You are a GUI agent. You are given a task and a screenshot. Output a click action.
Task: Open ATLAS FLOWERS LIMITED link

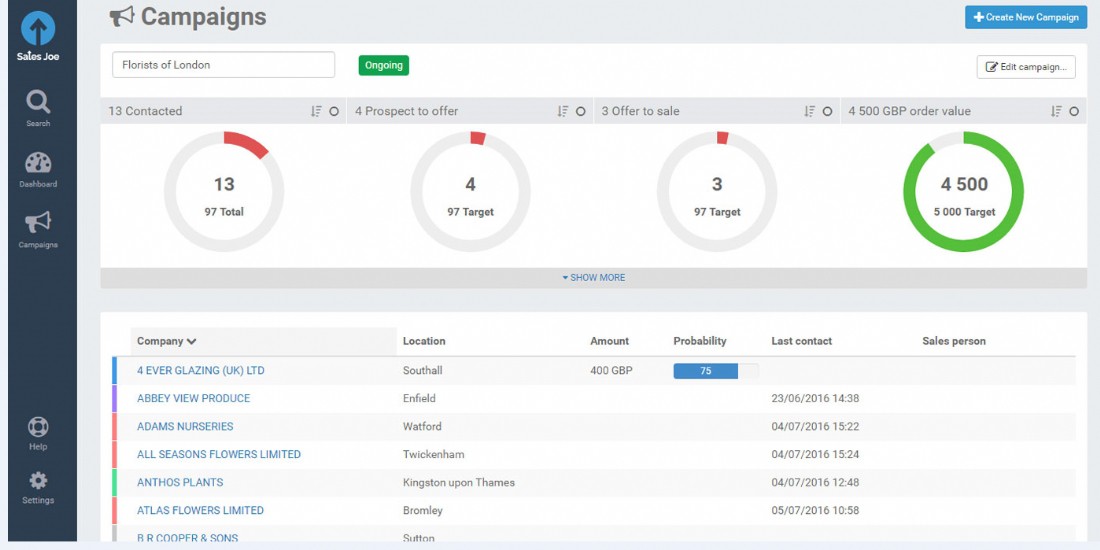pyautogui.click(x=201, y=511)
